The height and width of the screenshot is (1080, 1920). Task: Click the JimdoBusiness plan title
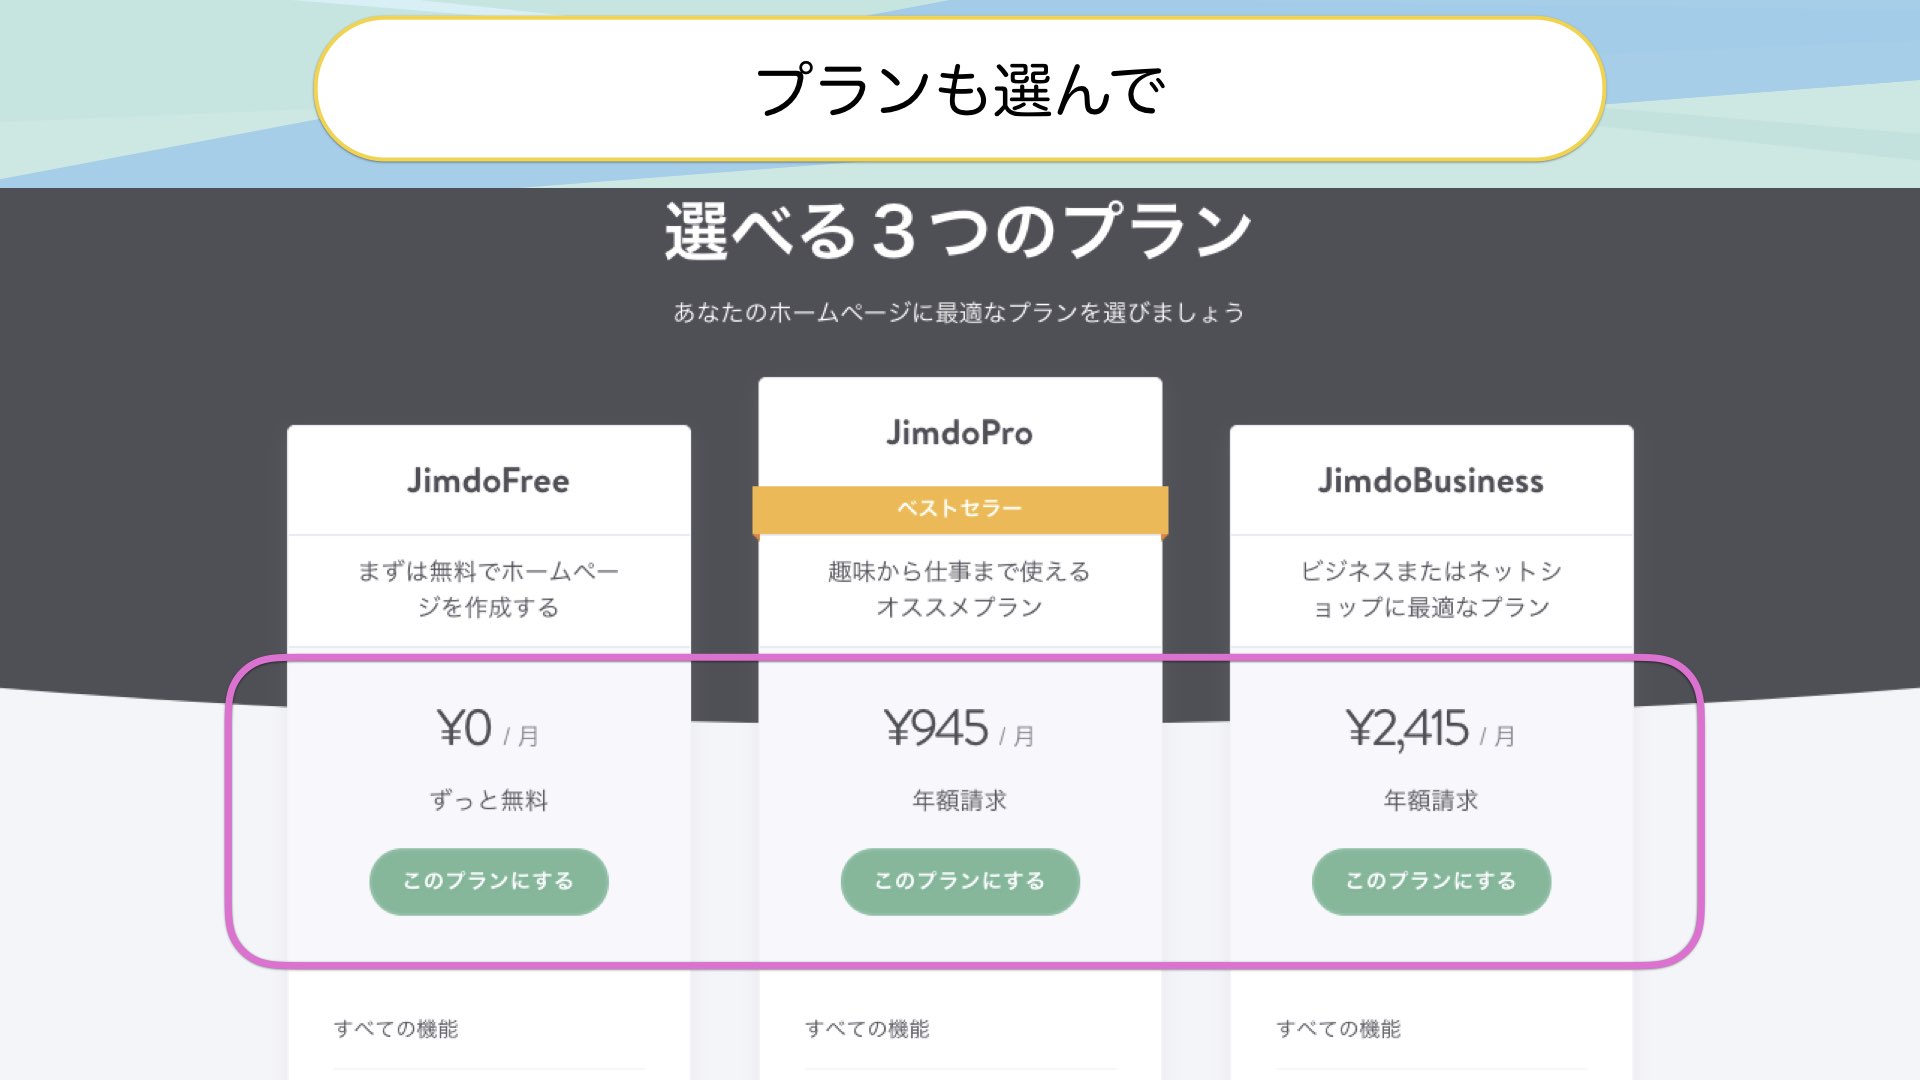pyautogui.click(x=1430, y=481)
